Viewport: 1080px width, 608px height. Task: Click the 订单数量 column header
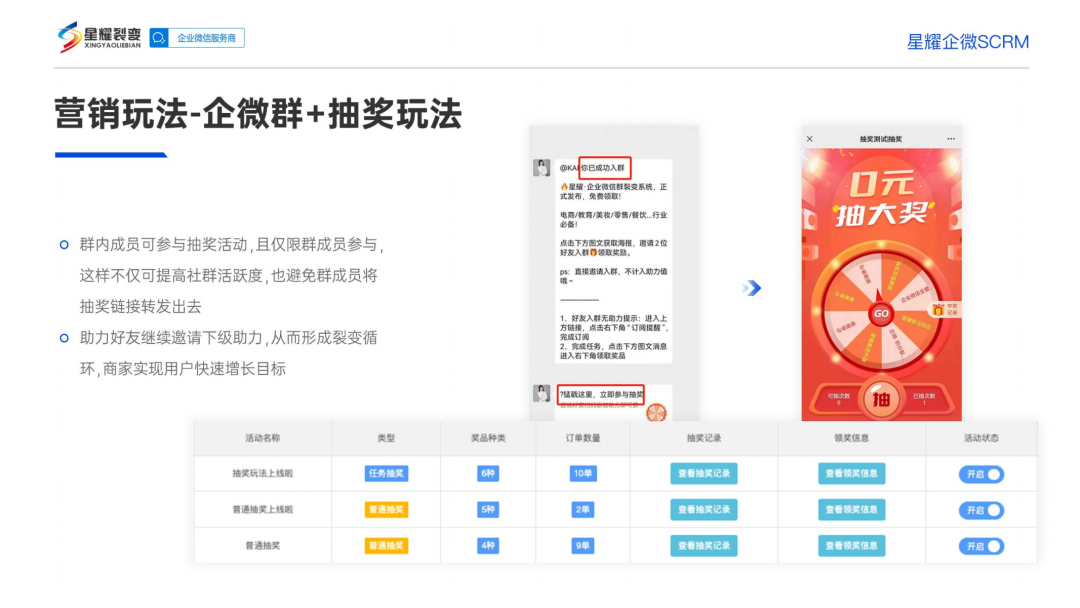tap(583, 438)
